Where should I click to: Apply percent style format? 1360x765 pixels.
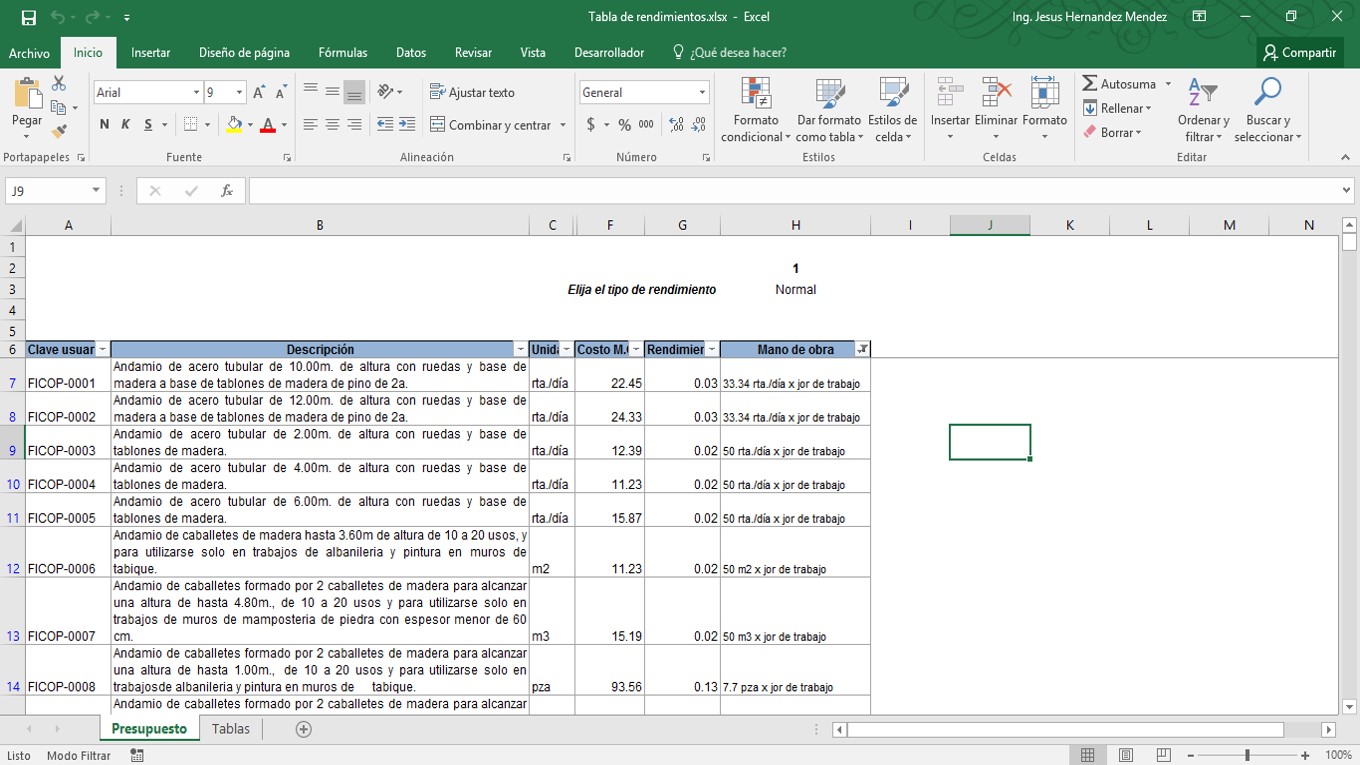tap(624, 125)
